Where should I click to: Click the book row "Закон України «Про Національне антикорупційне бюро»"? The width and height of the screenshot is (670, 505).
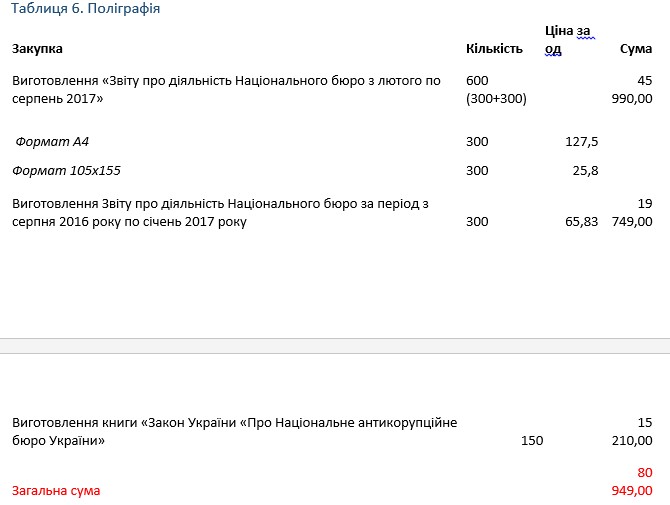click(x=234, y=431)
